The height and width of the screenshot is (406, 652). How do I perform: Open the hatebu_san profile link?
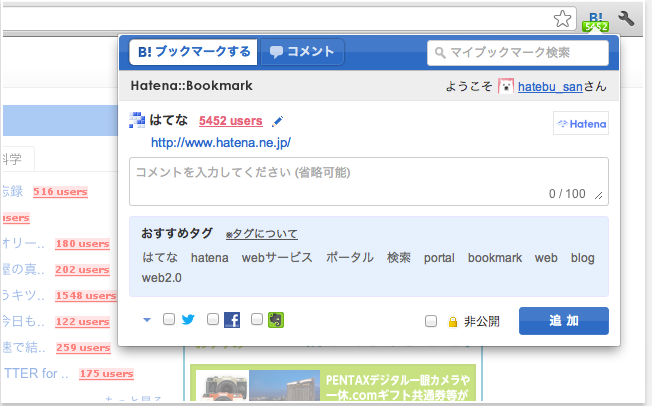click(x=550, y=87)
